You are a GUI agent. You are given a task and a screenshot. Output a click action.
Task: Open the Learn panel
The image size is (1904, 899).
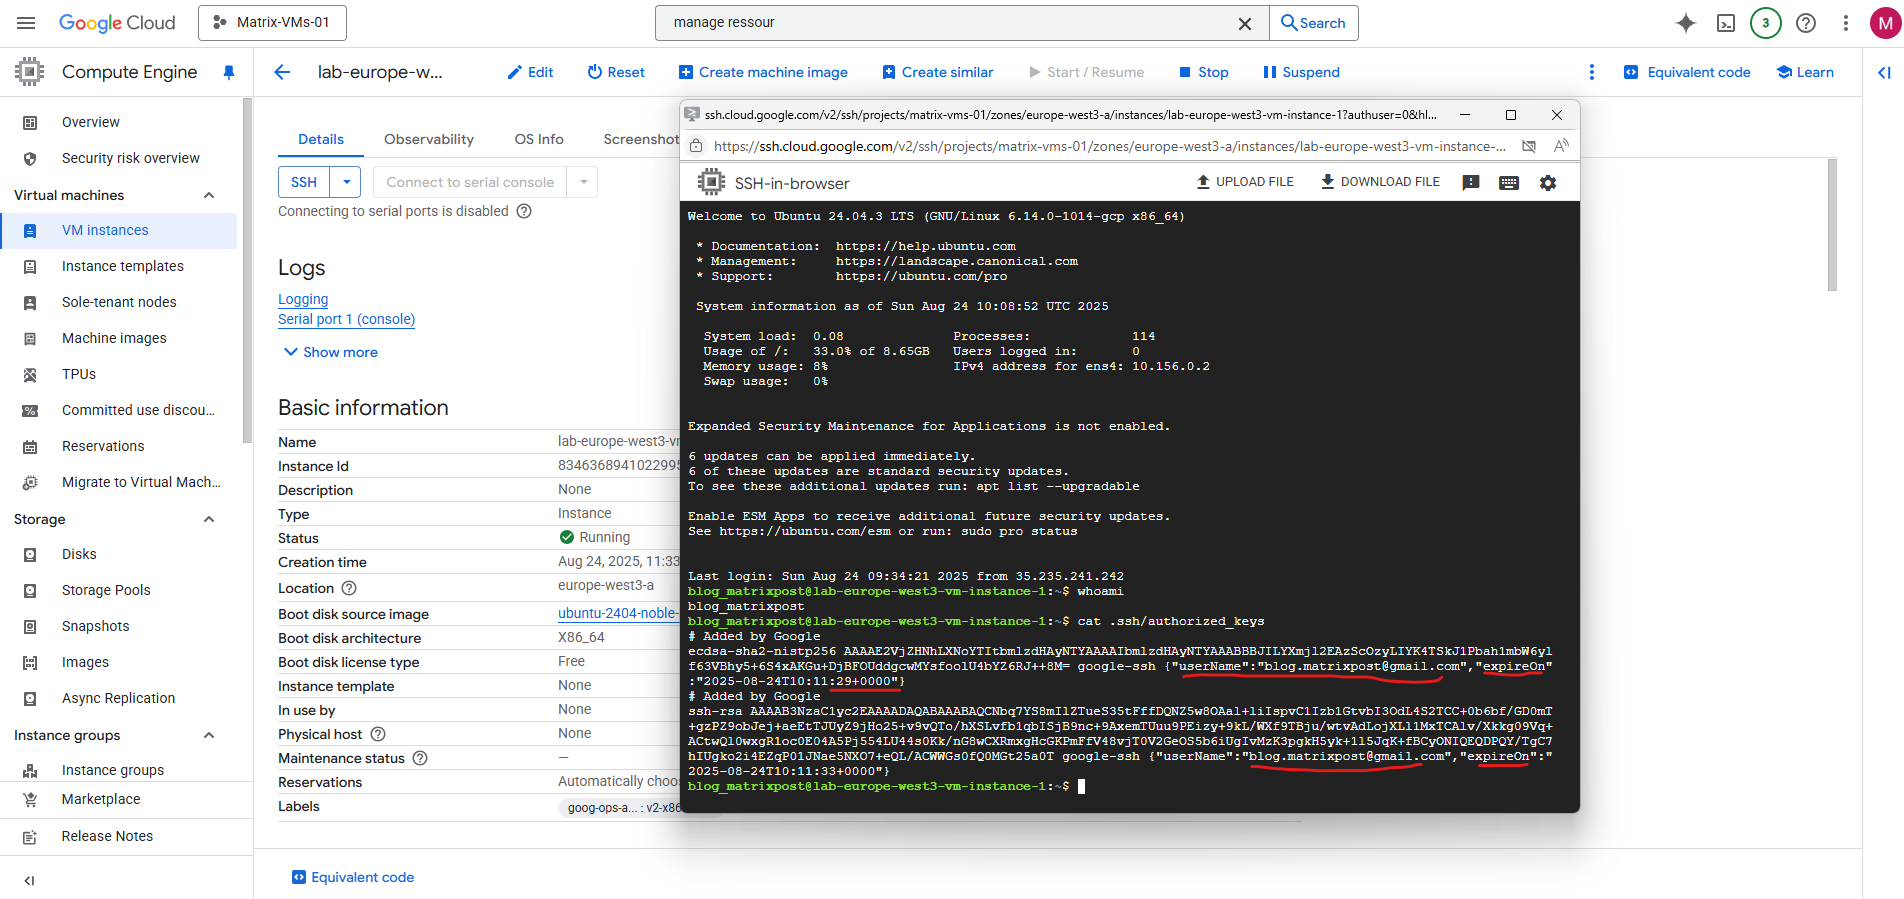click(1805, 72)
